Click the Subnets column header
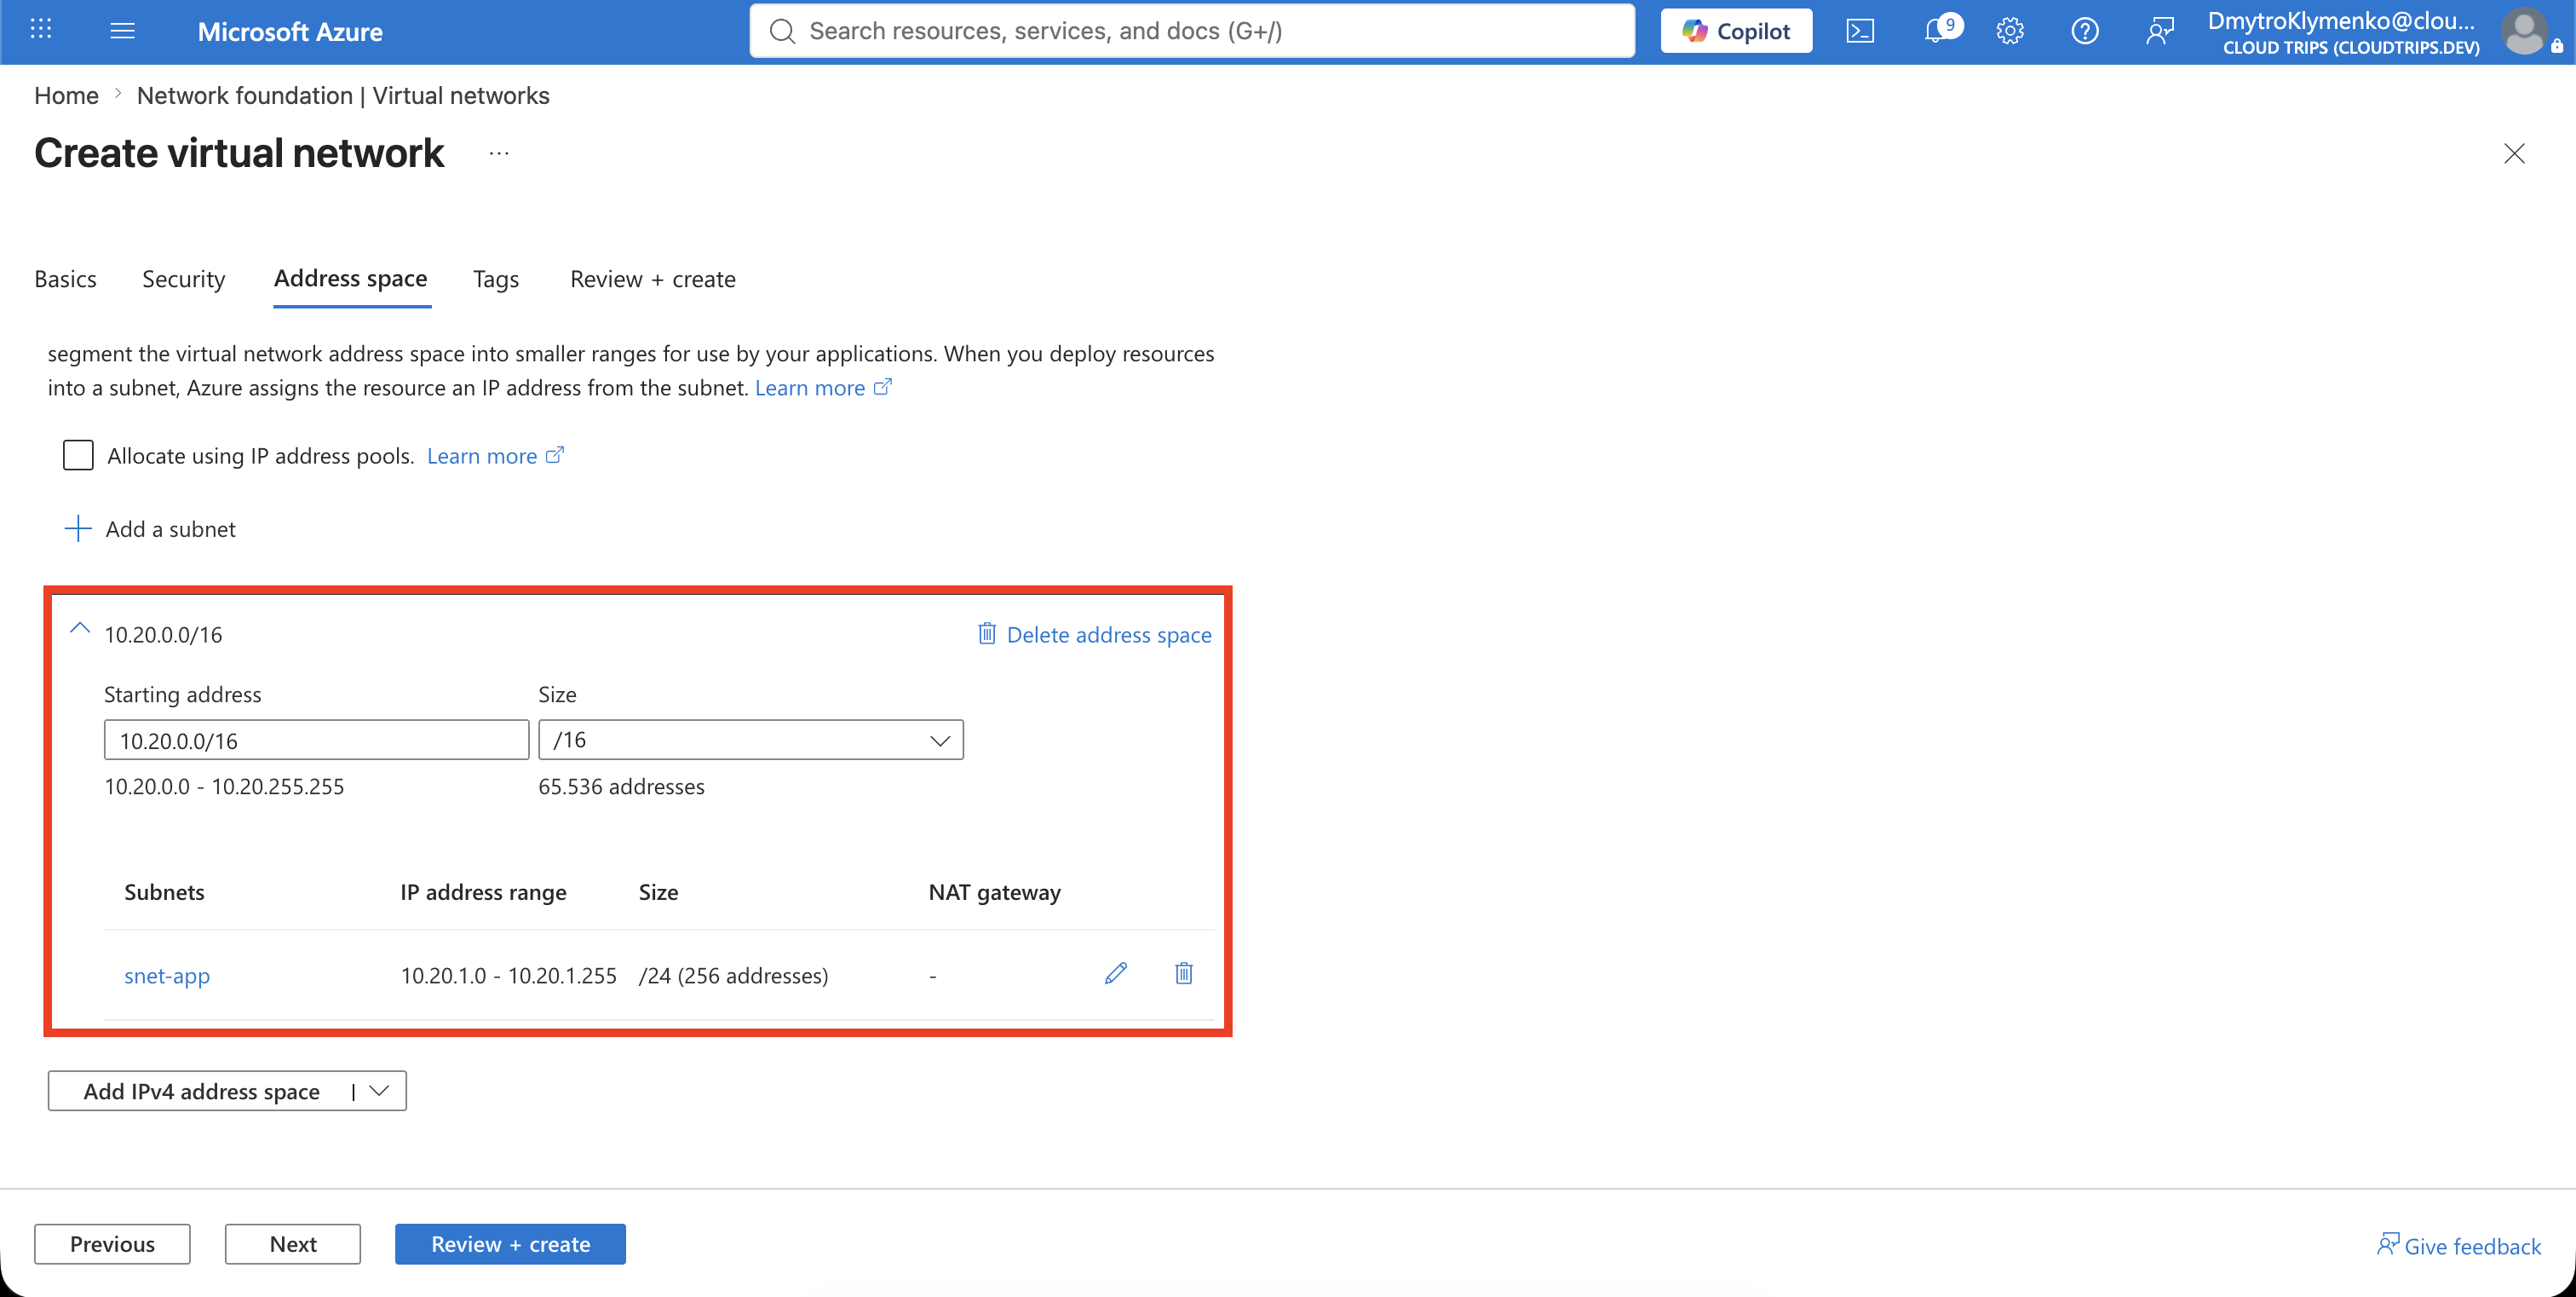Screen dimensions: 2576x1297 pyautogui.click(x=164, y=892)
